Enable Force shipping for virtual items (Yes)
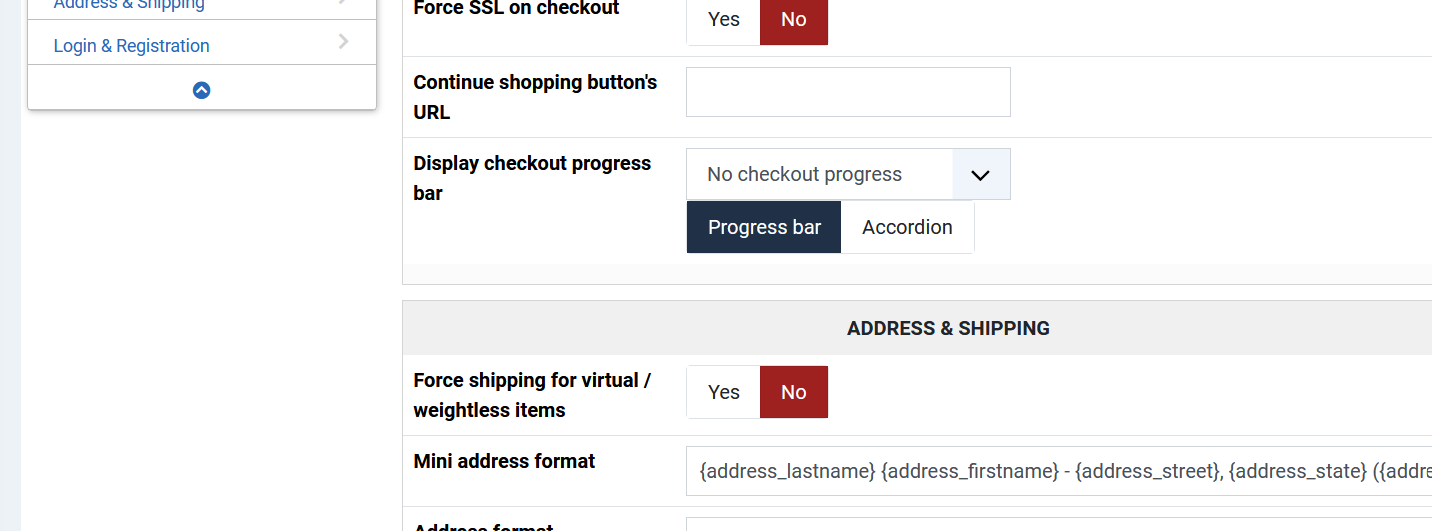 click(723, 392)
